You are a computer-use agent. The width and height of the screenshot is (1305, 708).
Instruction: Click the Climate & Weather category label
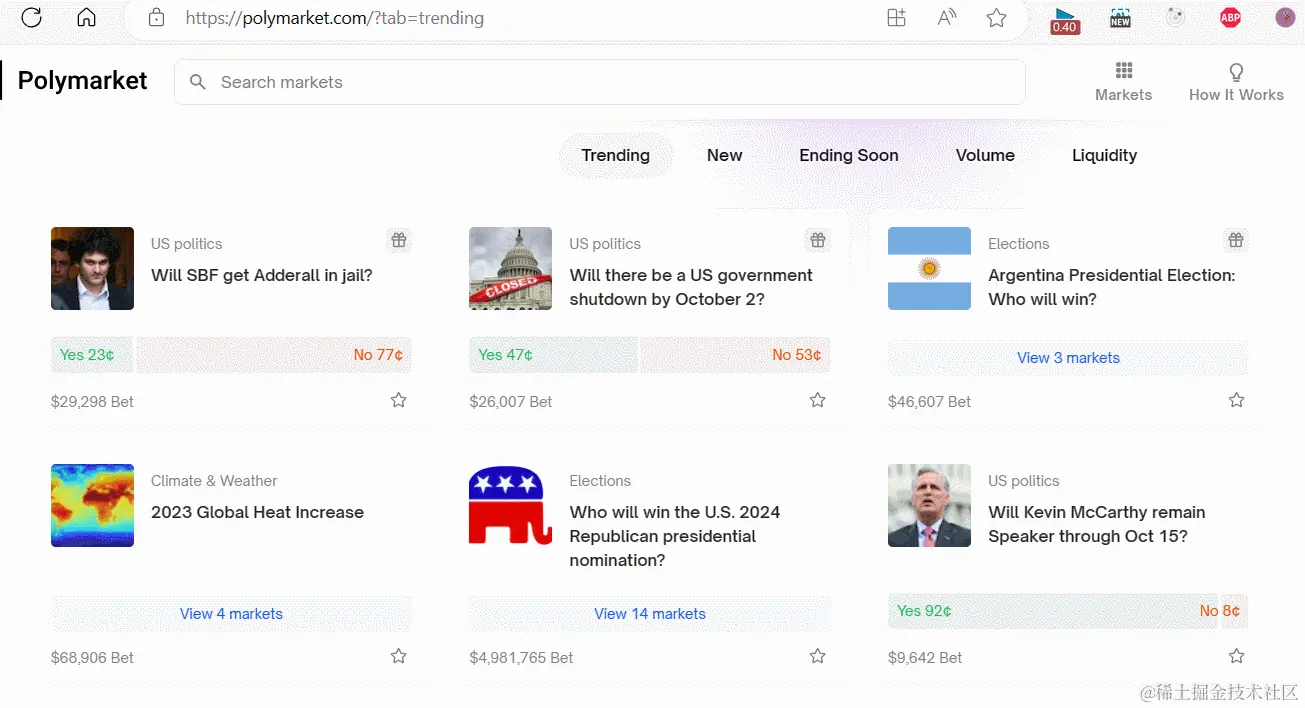(x=214, y=481)
